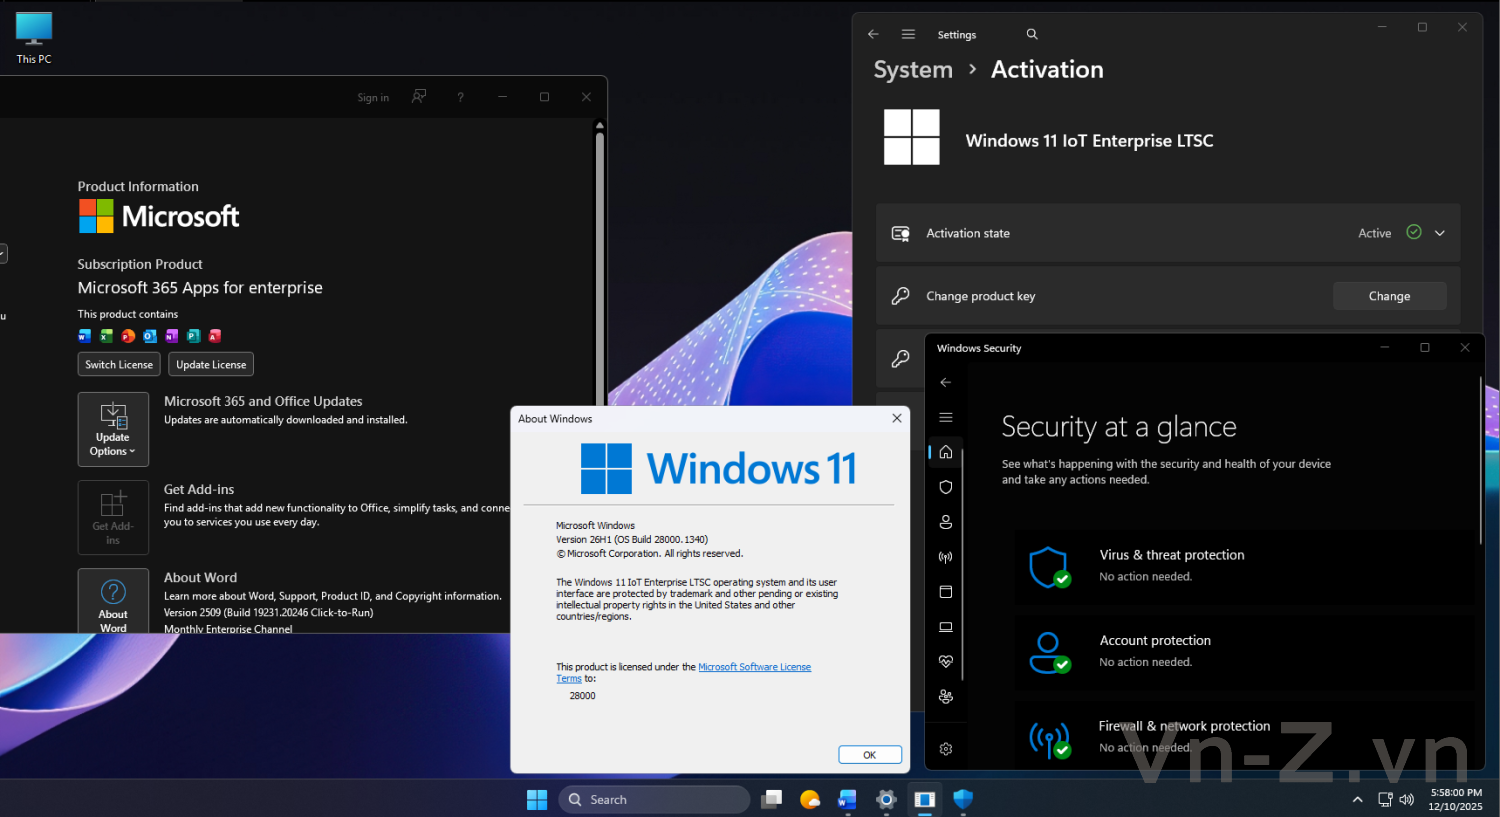Open Firewall & network protection sidebar icon
Screen dimensions: 1500x817
[x=945, y=557]
